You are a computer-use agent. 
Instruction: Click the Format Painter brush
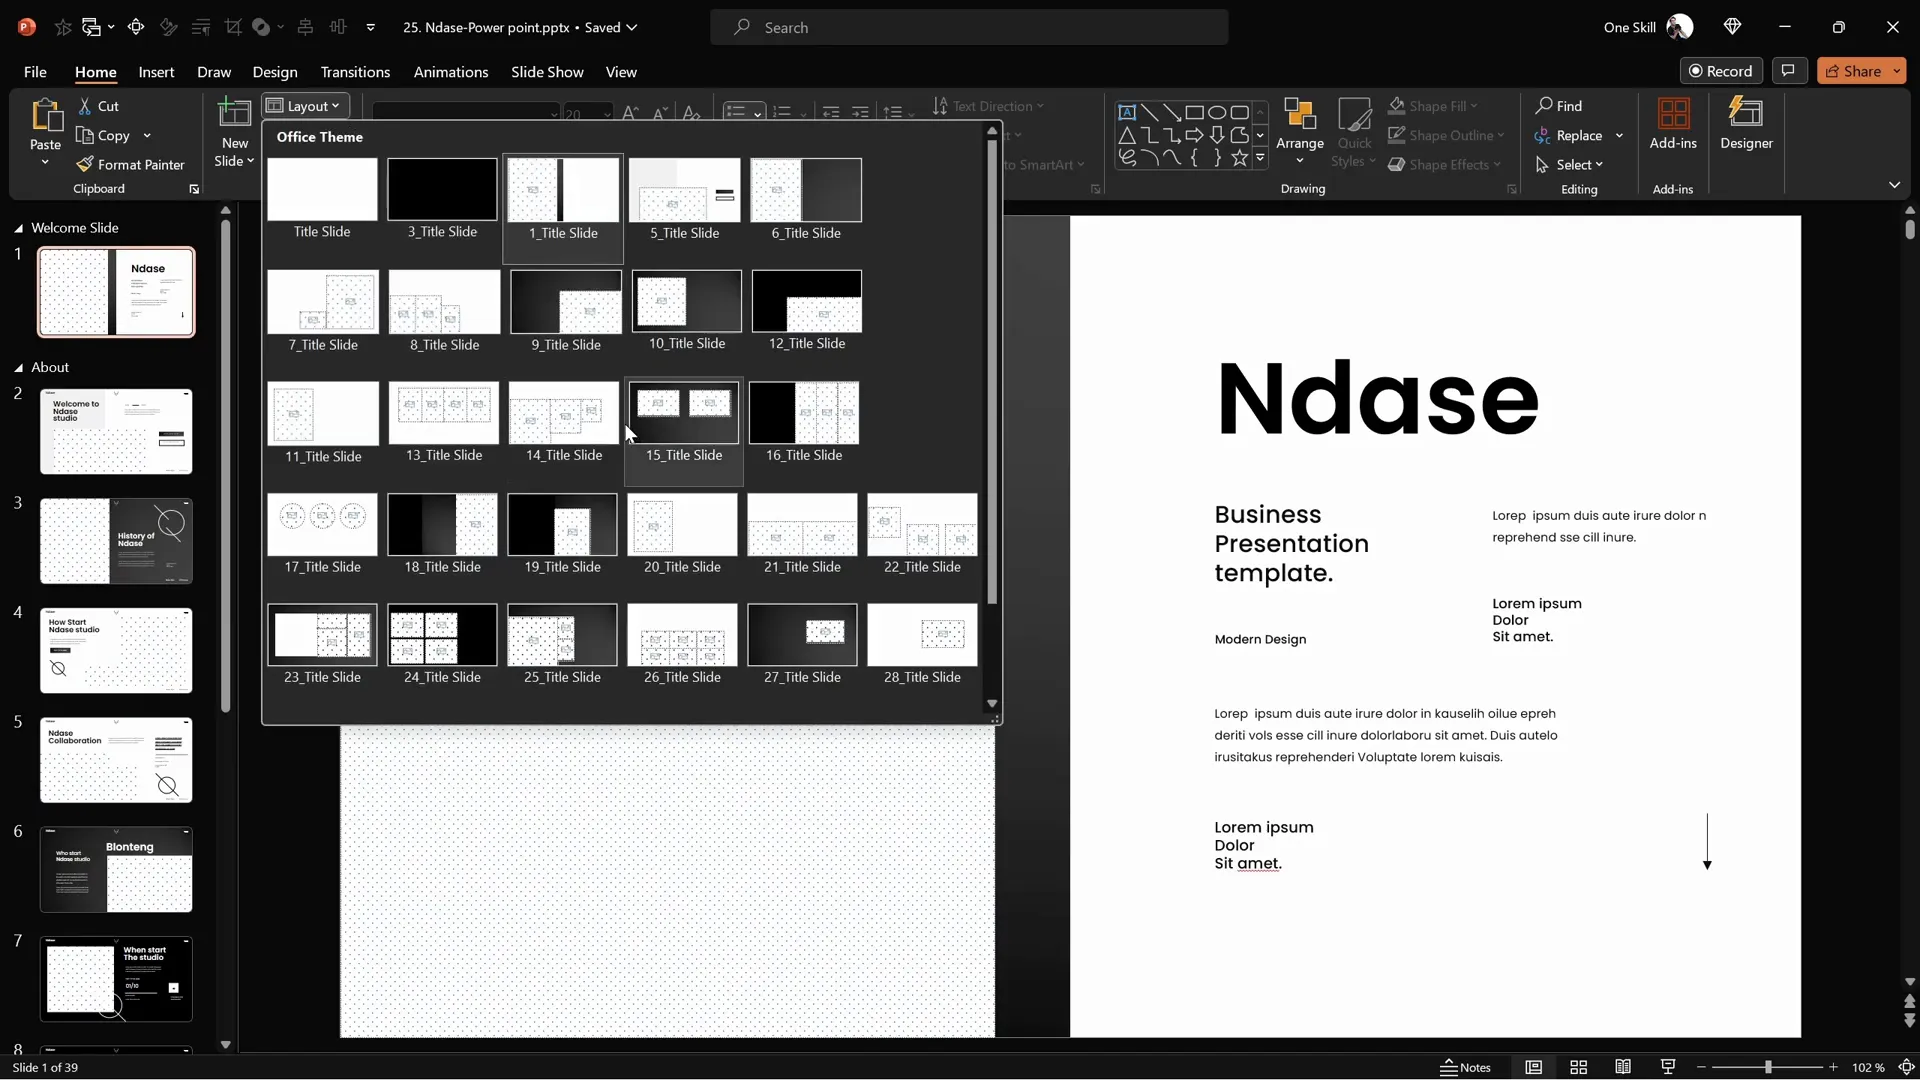coord(86,164)
